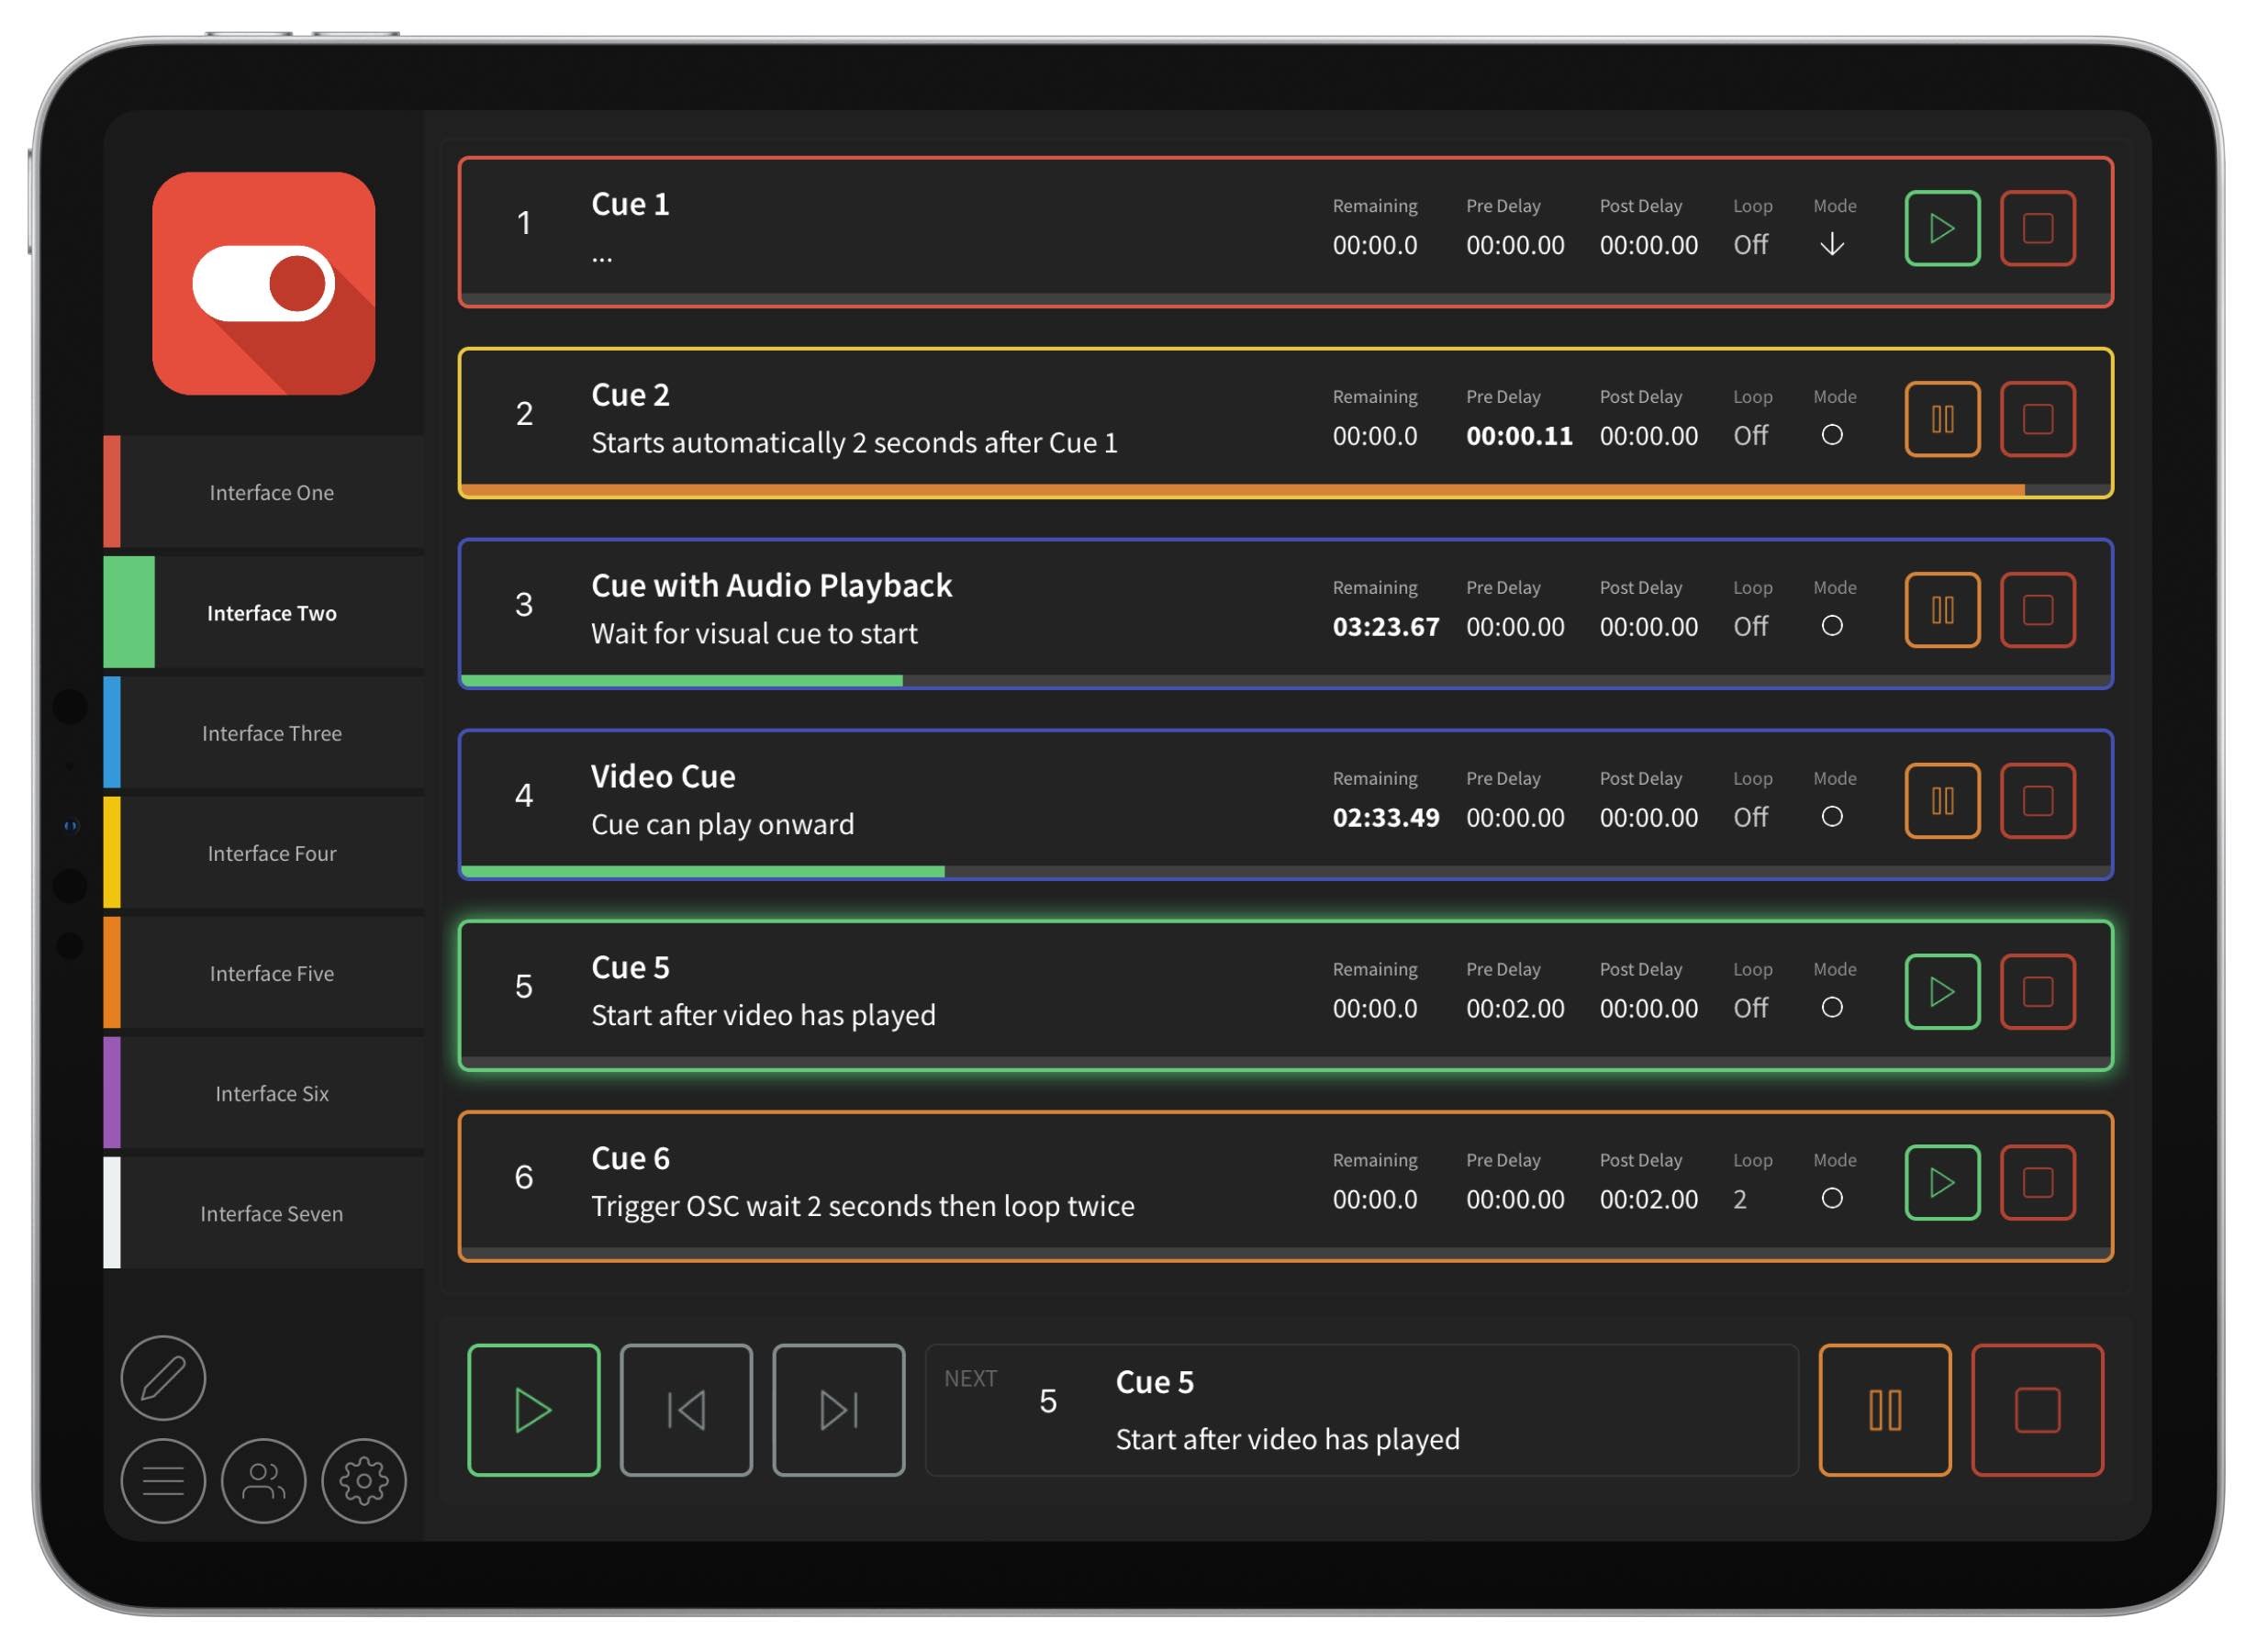Toggle the Mode circle on Cue 2
2257x1652 pixels.
1832,435
